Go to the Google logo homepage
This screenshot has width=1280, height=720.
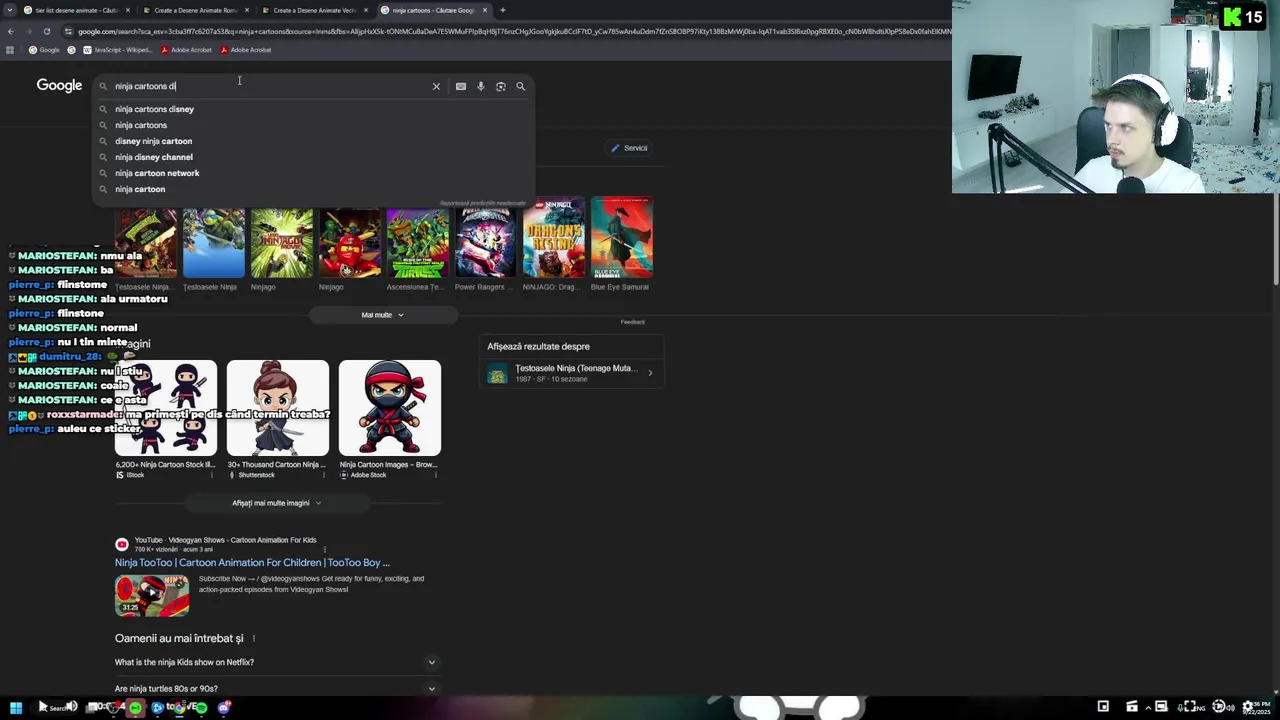point(59,86)
